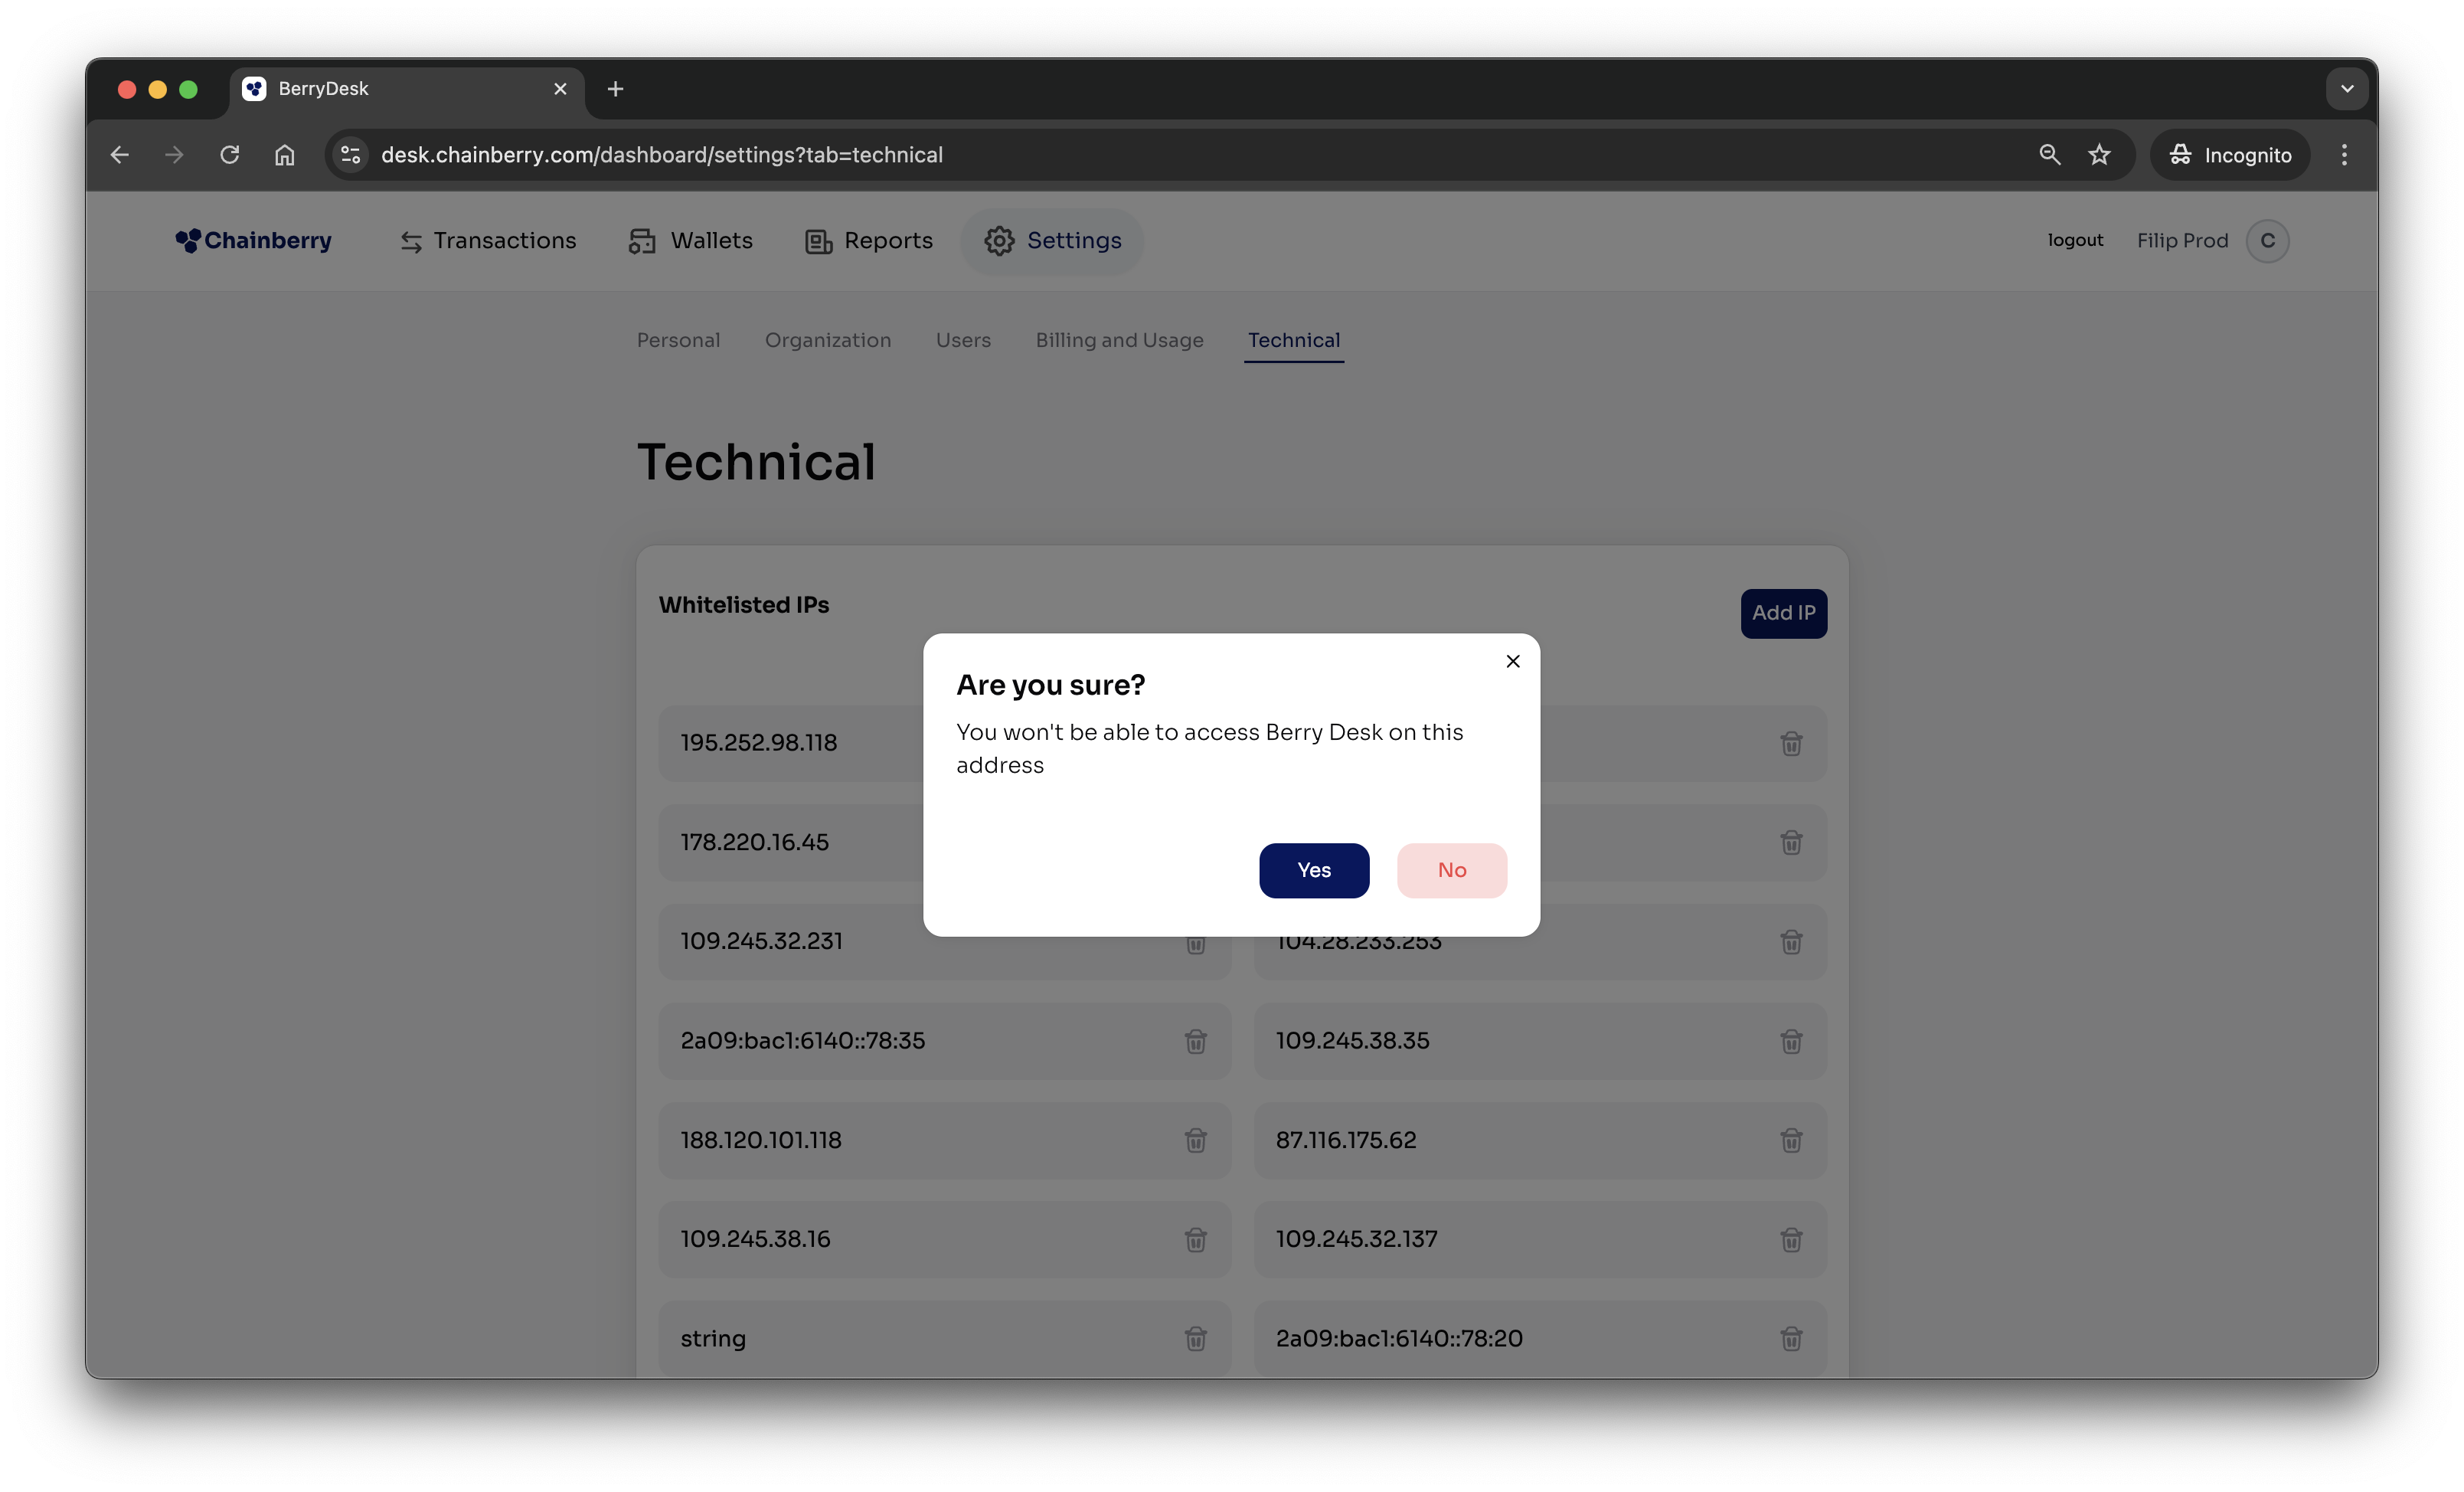This screenshot has height=1492, width=2464.
Task: Click the Add IP button
Action: [1783, 613]
